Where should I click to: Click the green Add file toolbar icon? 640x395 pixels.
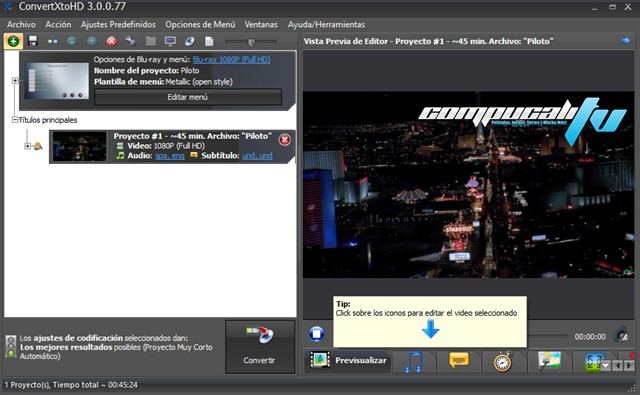tap(13, 41)
